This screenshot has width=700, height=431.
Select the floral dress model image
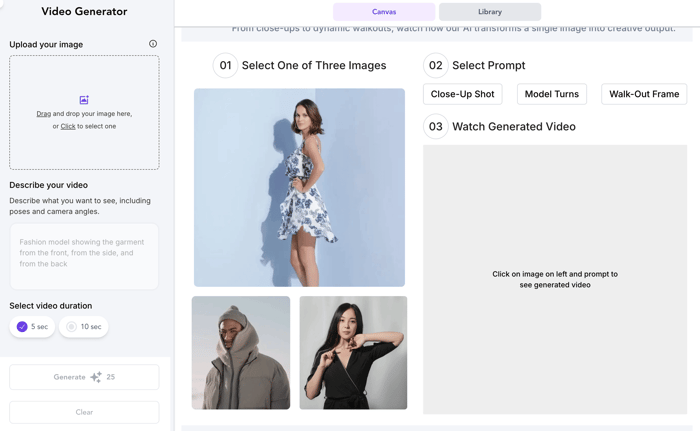[x=299, y=187]
